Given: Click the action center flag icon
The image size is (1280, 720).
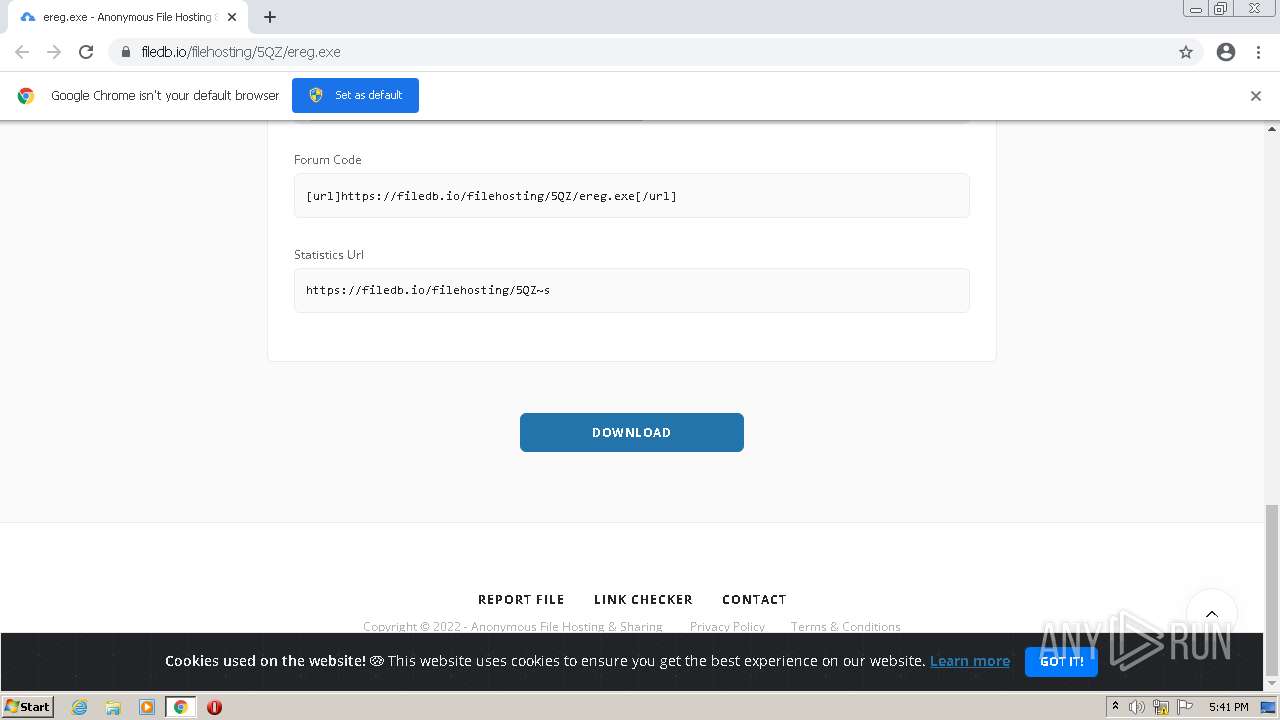Looking at the screenshot, I should pos(1184,707).
